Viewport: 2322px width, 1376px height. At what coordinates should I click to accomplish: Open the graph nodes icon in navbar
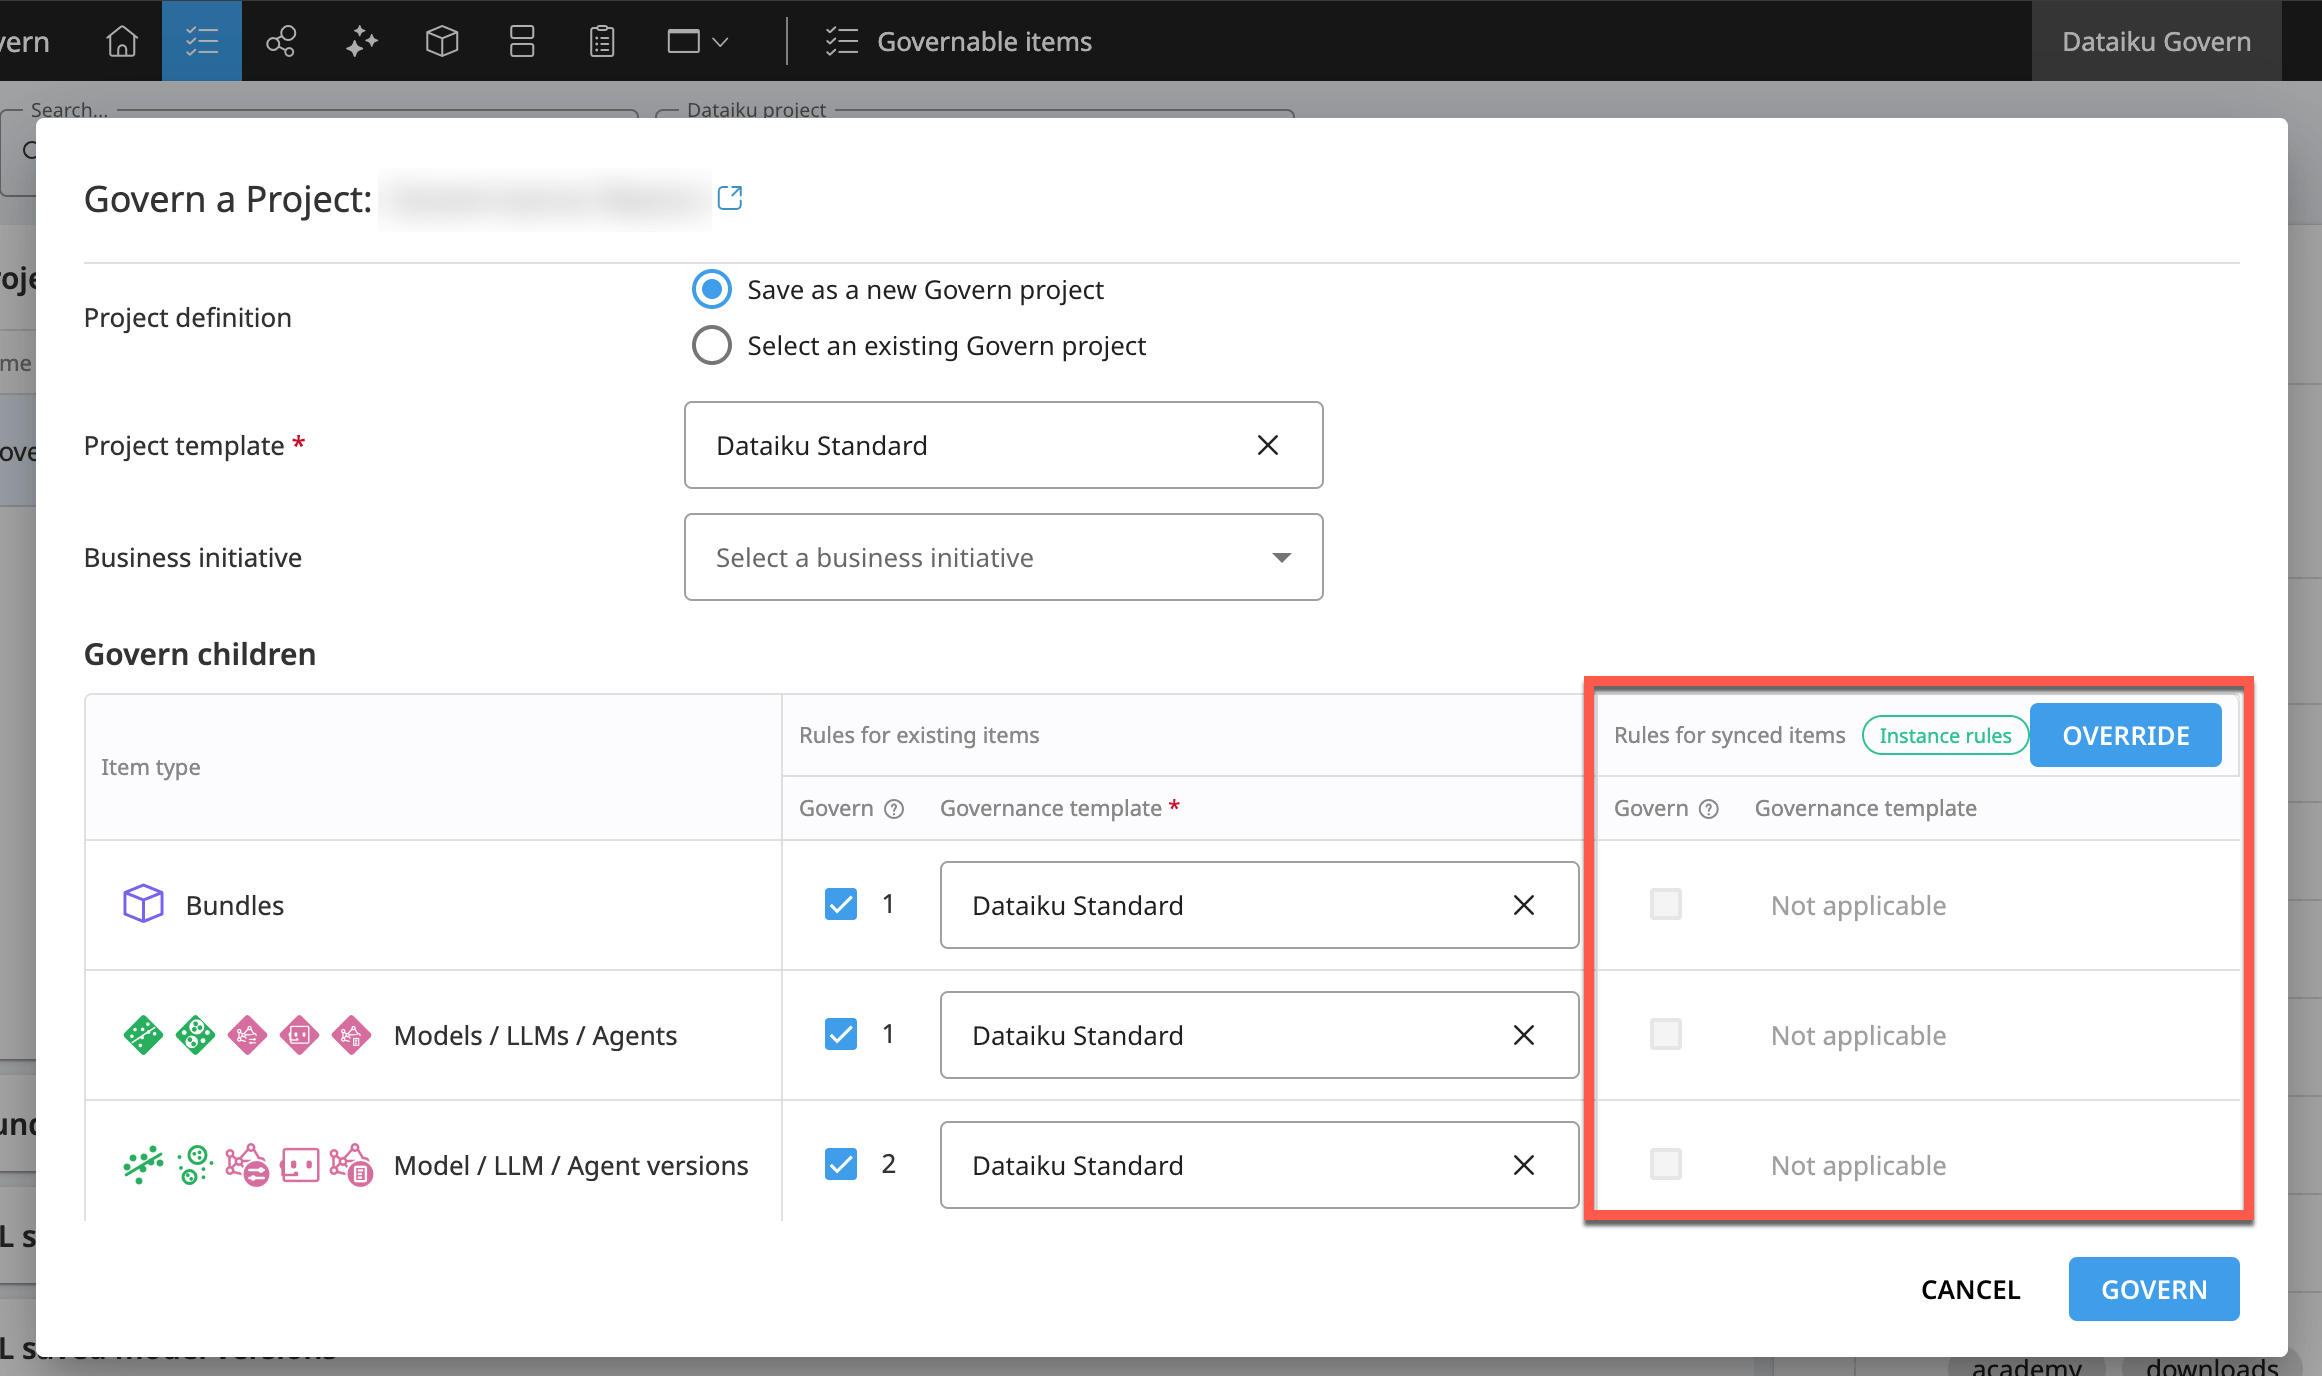tap(281, 41)
